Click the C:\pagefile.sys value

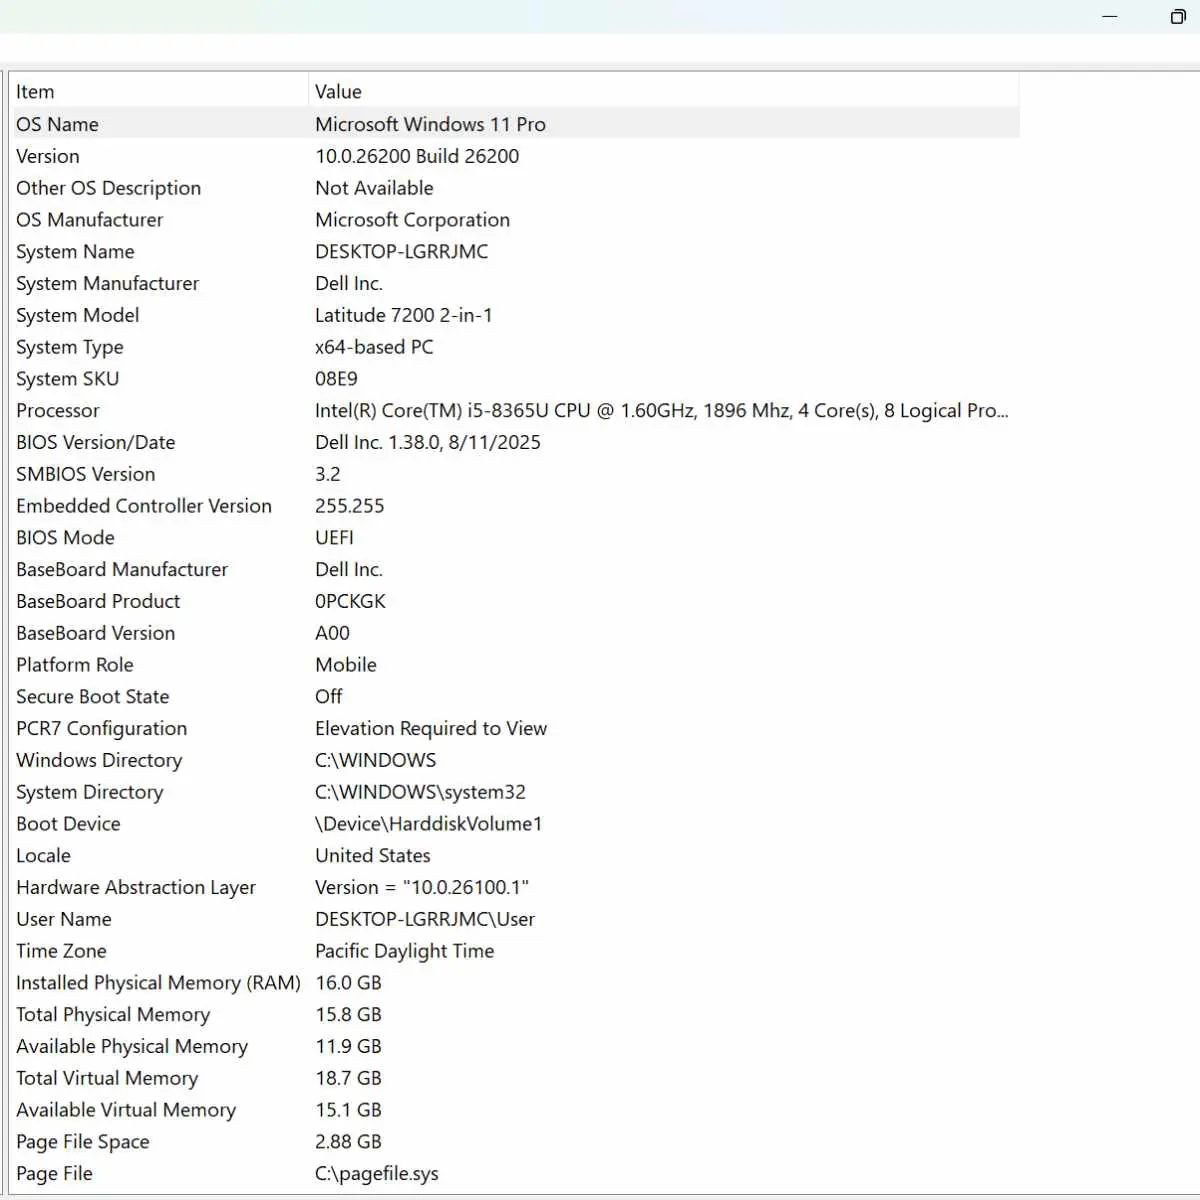(x=376, y=1174)
